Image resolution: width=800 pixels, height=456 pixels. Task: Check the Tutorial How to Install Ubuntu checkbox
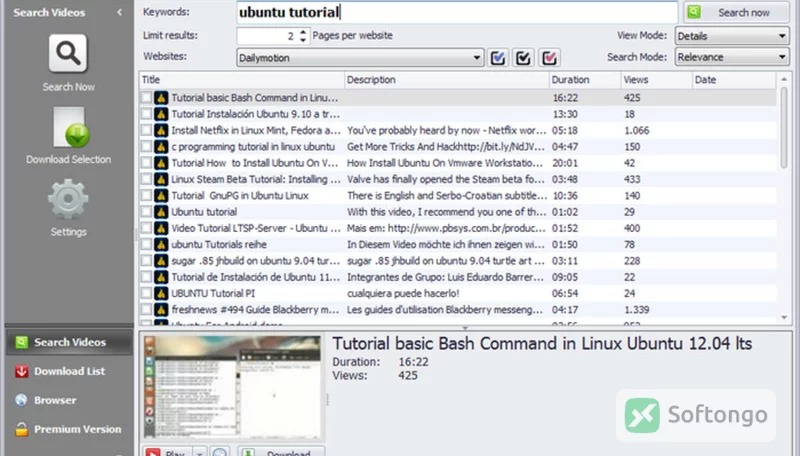(146, 163)
